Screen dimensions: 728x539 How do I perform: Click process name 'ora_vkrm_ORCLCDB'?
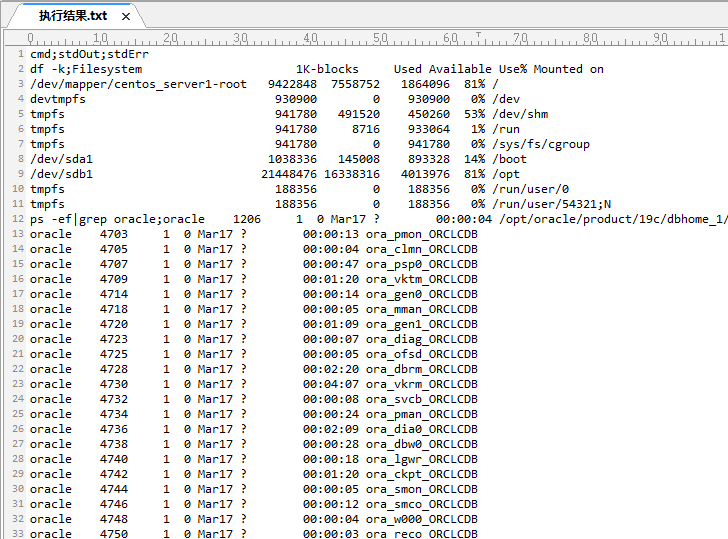[x=422, y=384]
